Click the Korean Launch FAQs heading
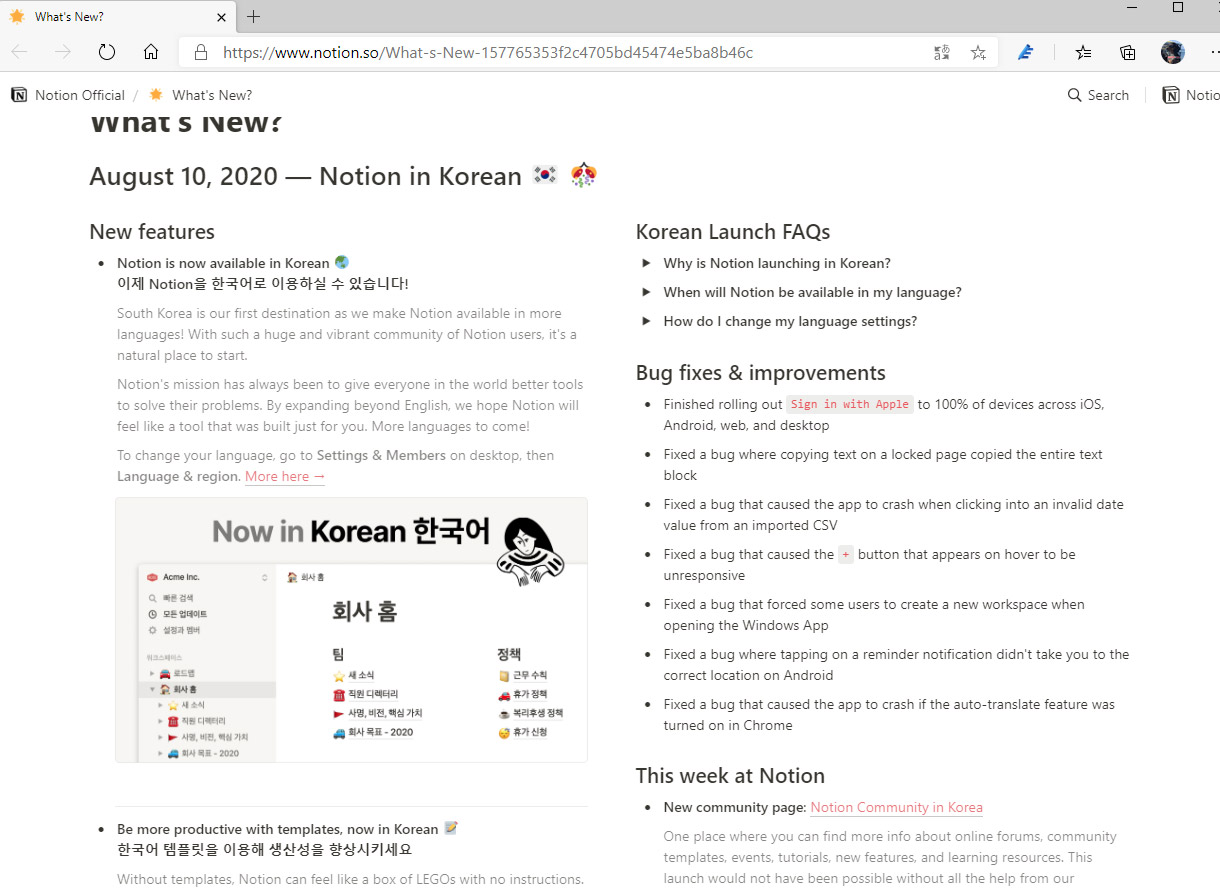The image size is (1220, 888). pos(733,232)
